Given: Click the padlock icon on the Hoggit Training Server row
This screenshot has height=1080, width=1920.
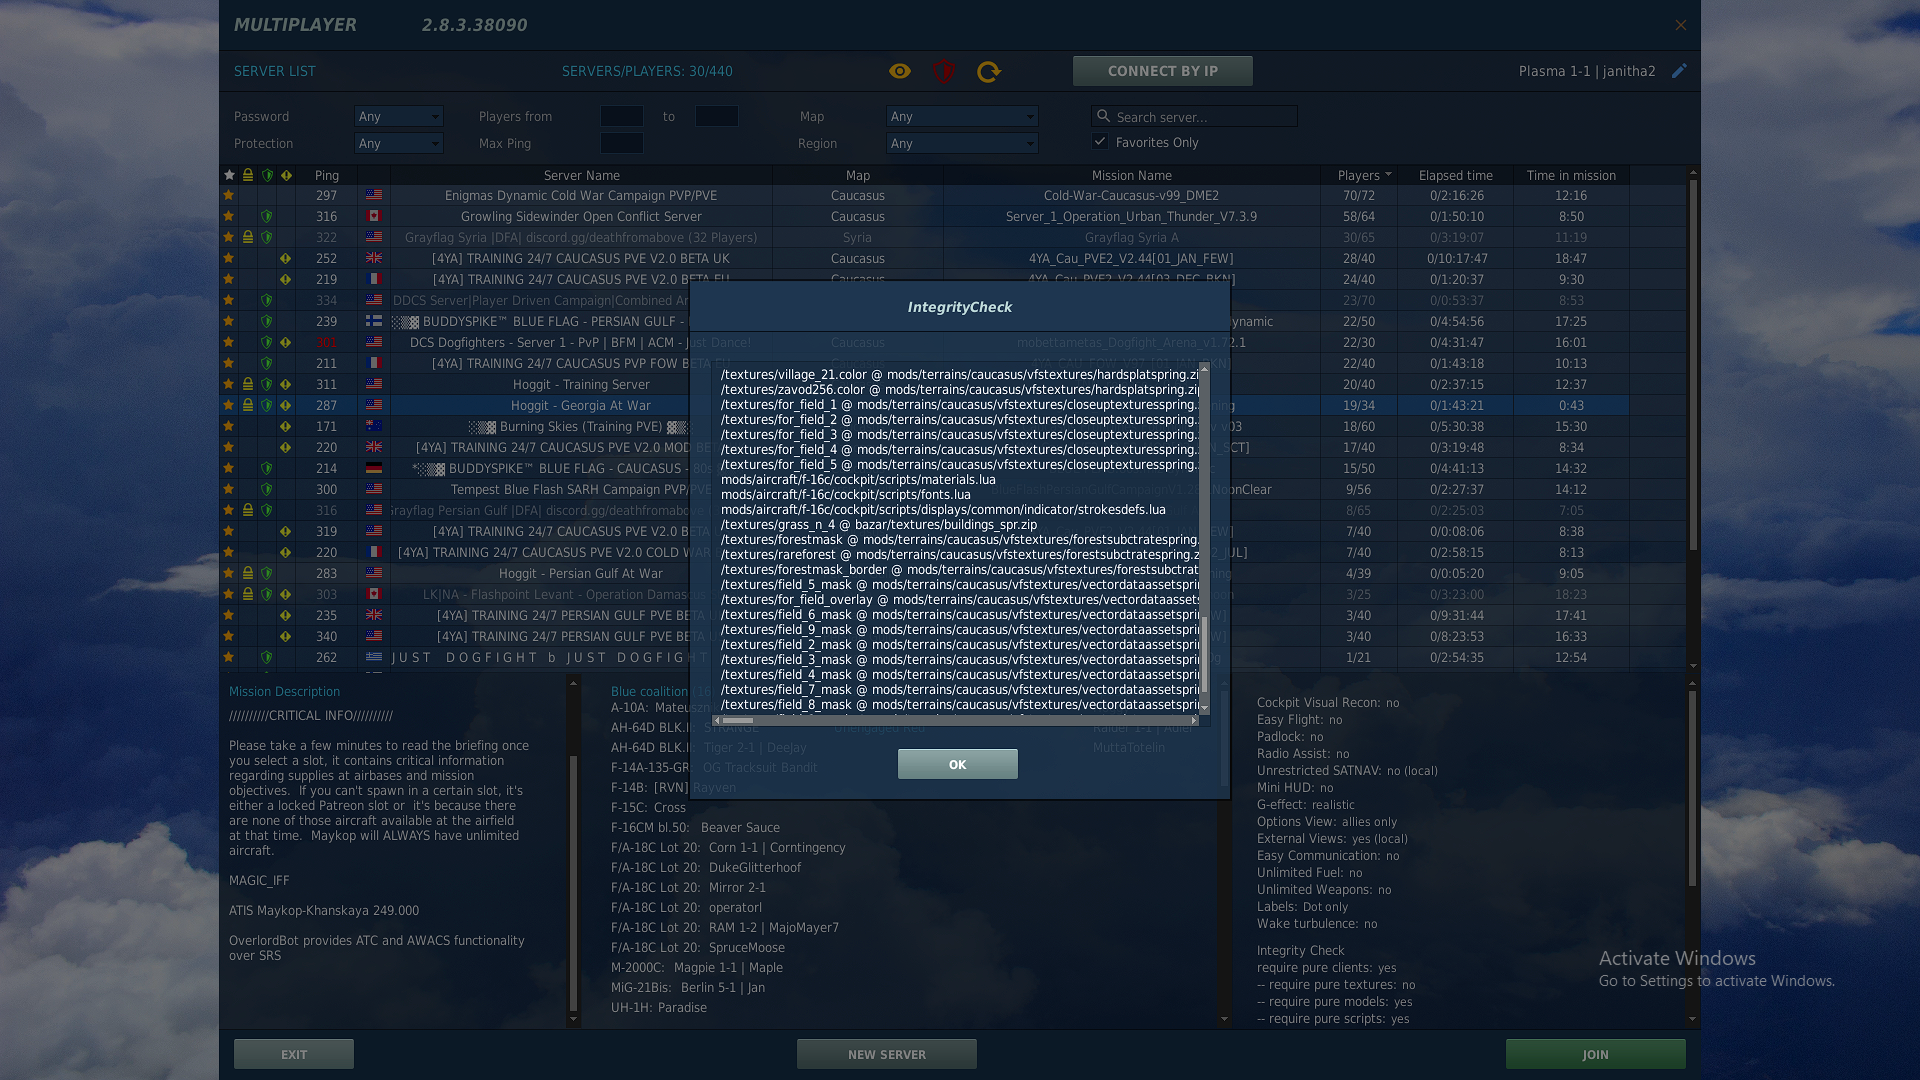Looking at the screenshot, I should tap(248, 384).
